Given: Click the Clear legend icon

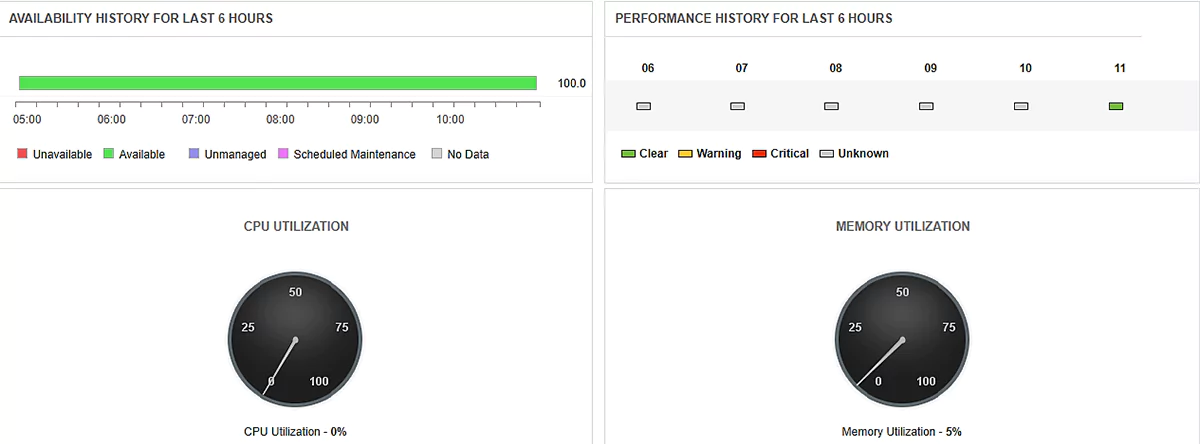Looking at the screenshot, I should [x=628, y=154].
